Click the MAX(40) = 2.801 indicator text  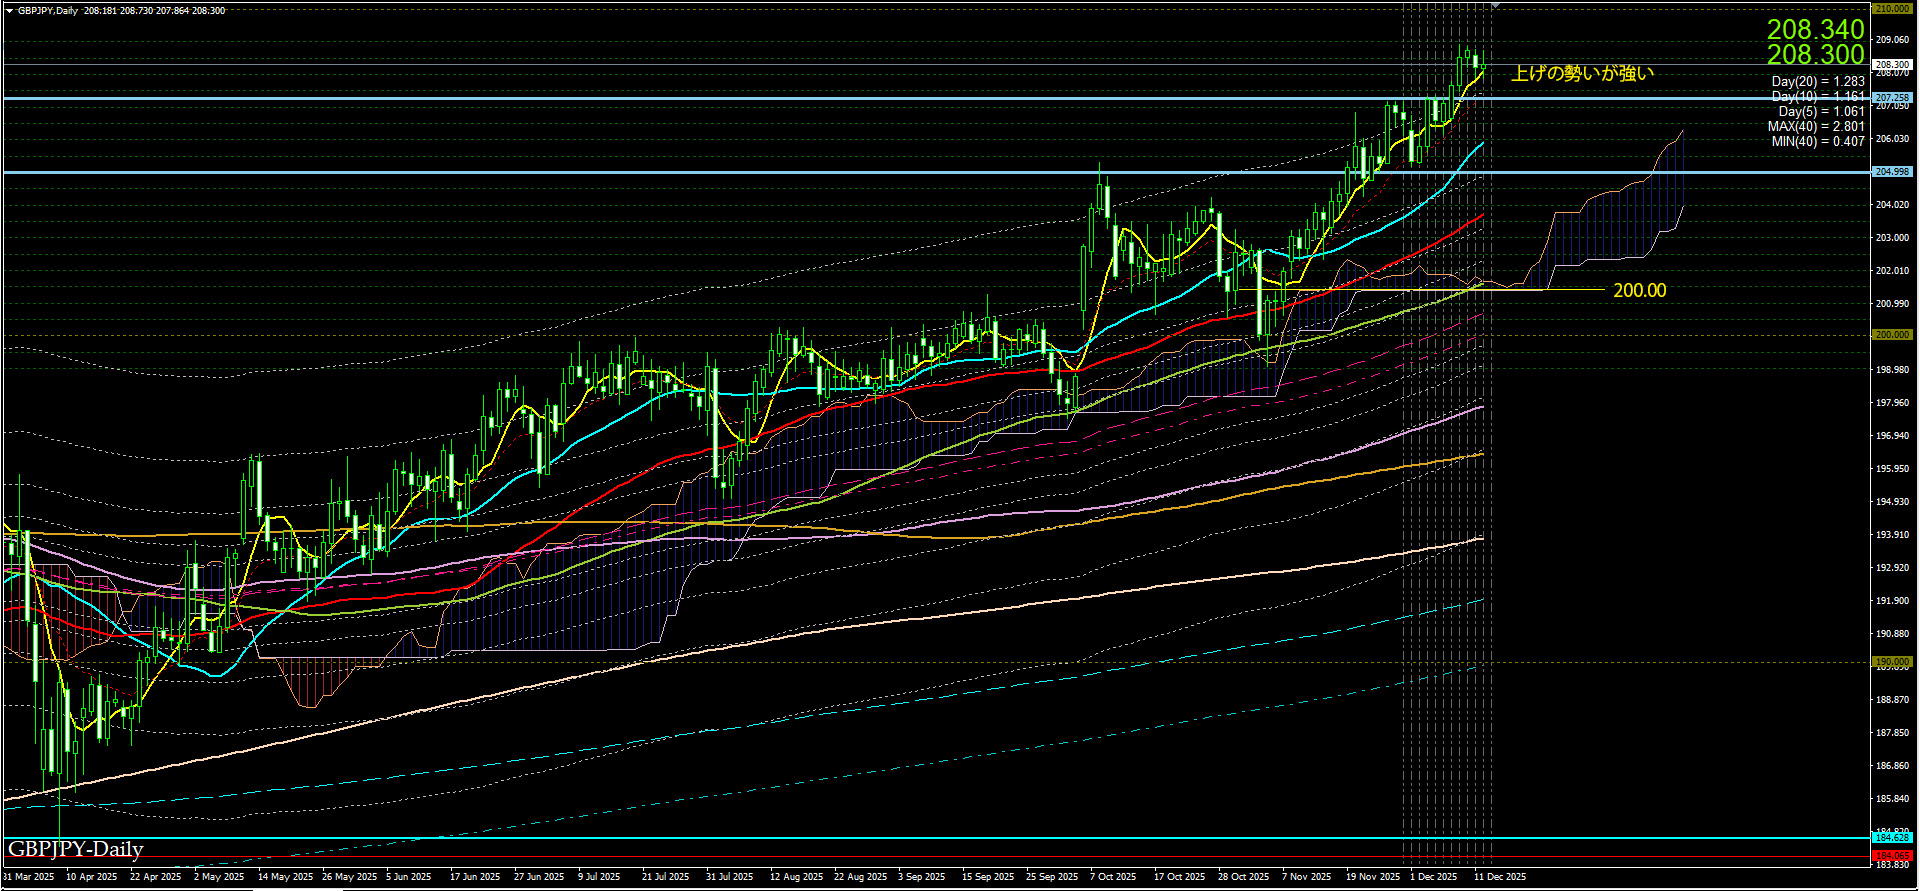(1815, 127)
